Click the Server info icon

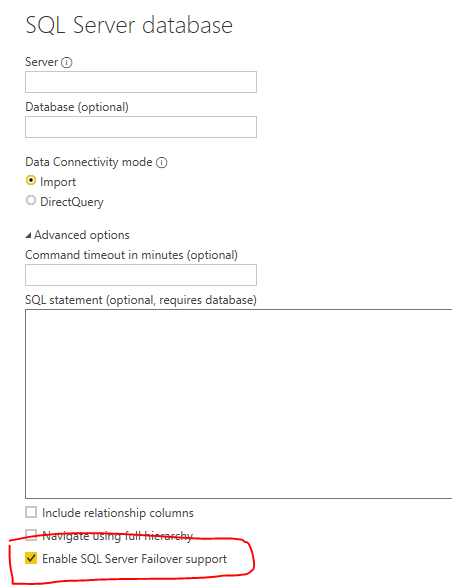[x=67, y=62]
